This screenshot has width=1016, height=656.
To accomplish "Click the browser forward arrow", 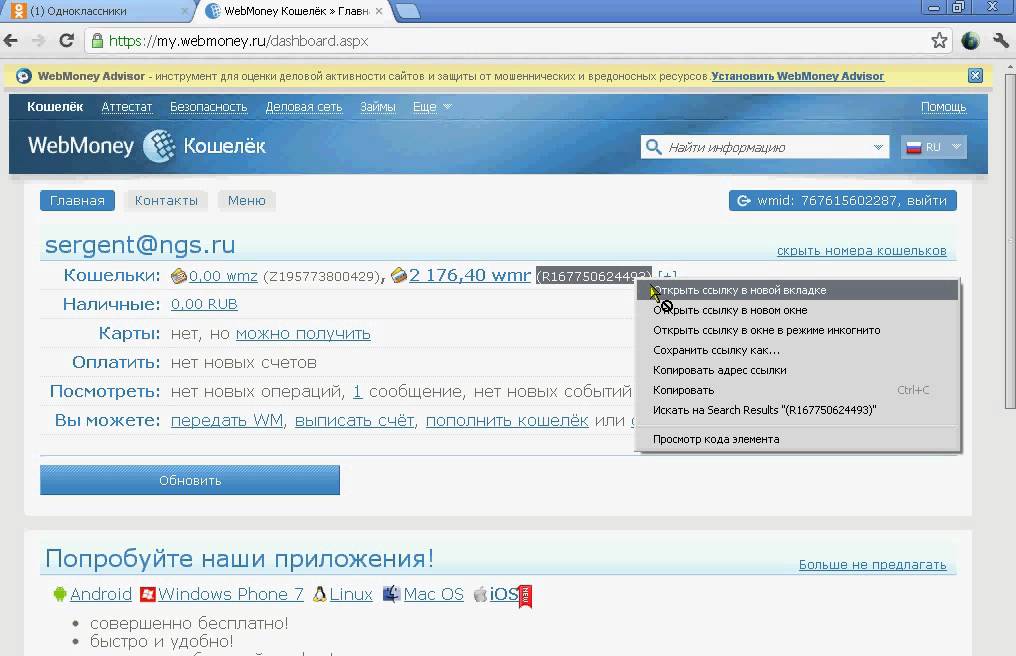I will tap(39, 41).
